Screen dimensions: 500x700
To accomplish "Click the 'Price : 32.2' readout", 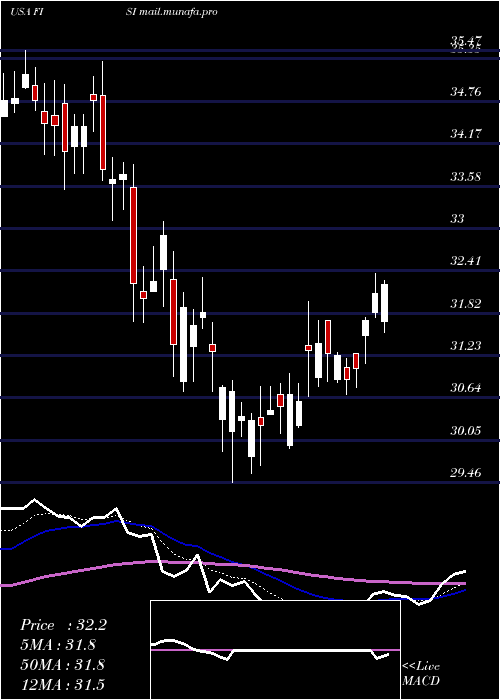I will tap(63, 625).
